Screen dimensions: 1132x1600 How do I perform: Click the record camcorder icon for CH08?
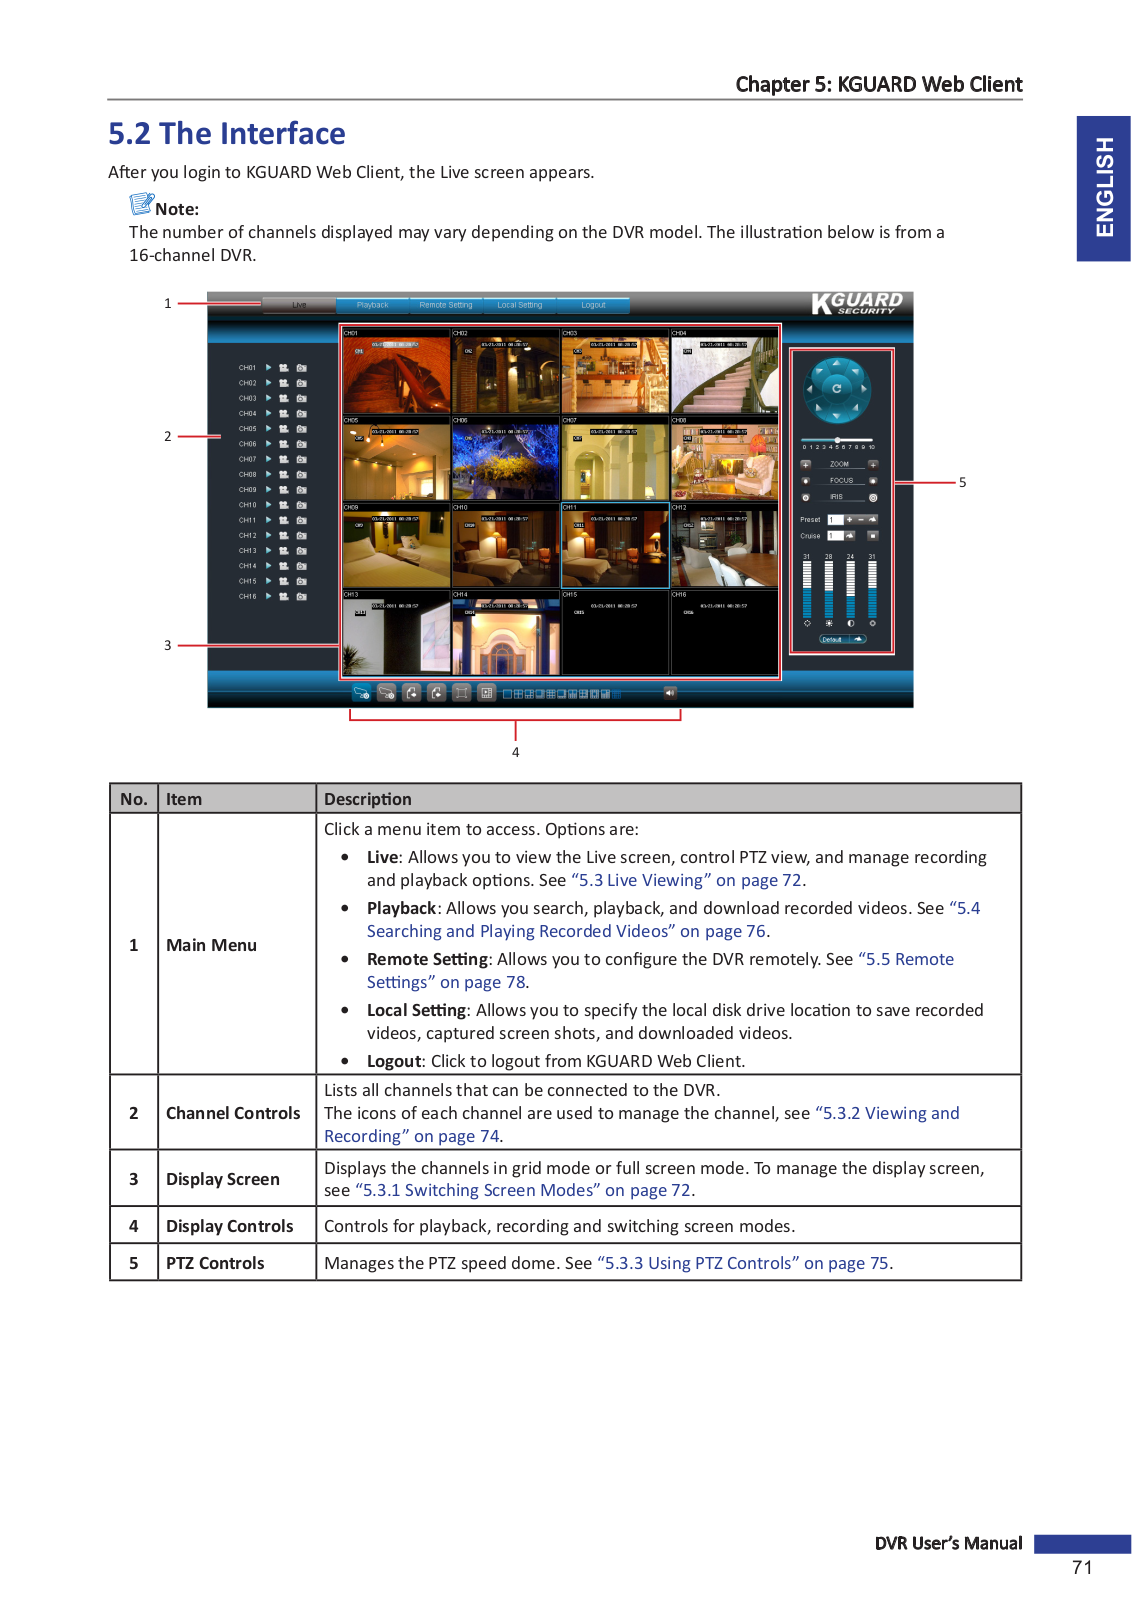pyautogui.click(x=284, y=475)
